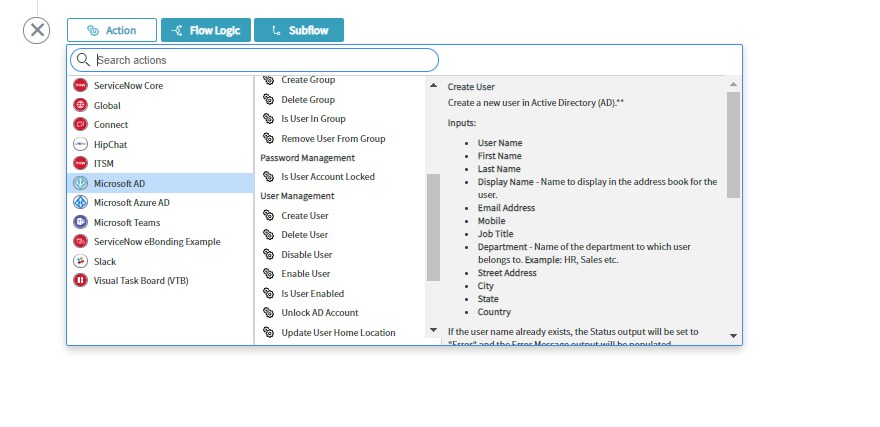880x427 pixels.
Task: Click the Microsoft Teams icon
Action: [x=80, y=222]
